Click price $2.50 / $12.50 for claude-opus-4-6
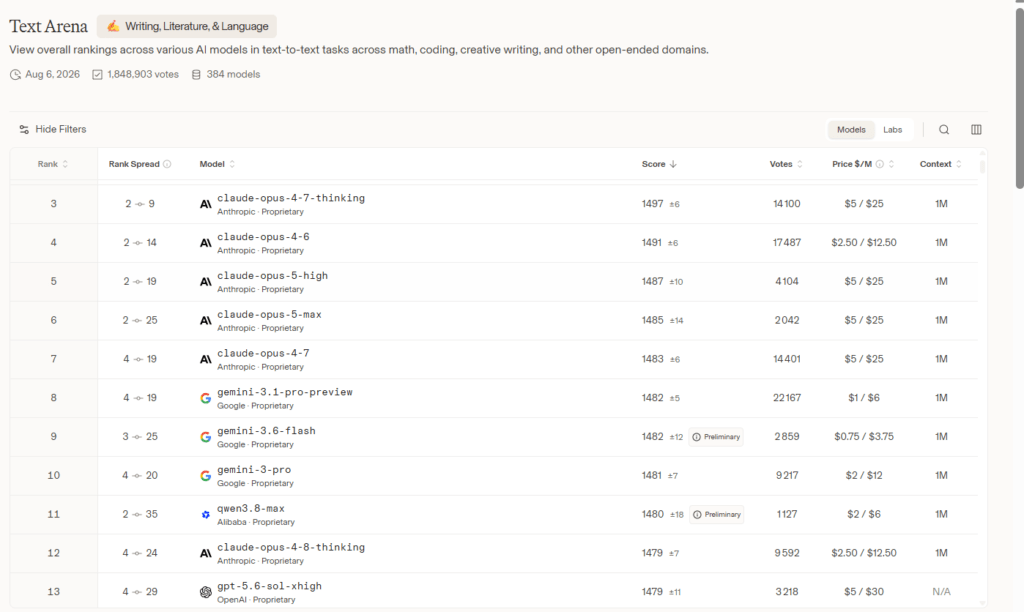 [863, 242]
